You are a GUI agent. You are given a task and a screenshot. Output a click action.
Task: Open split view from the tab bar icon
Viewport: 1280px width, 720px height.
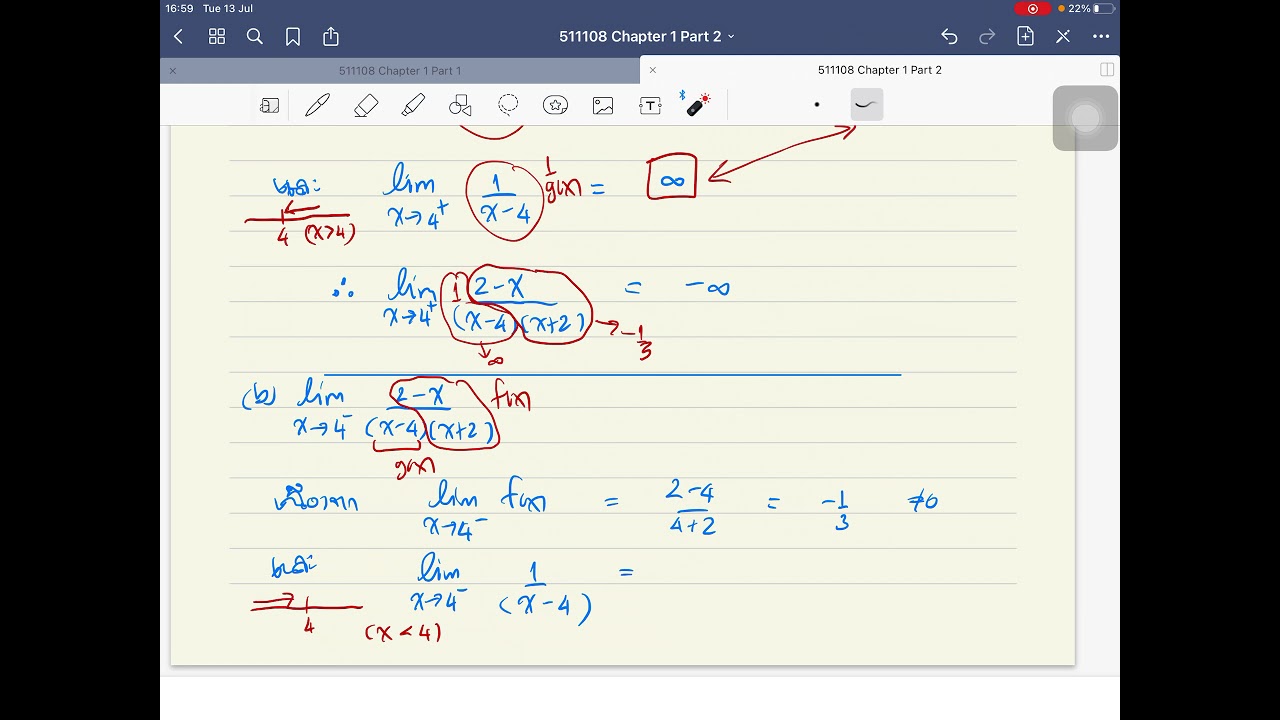tap(1107, 70)
